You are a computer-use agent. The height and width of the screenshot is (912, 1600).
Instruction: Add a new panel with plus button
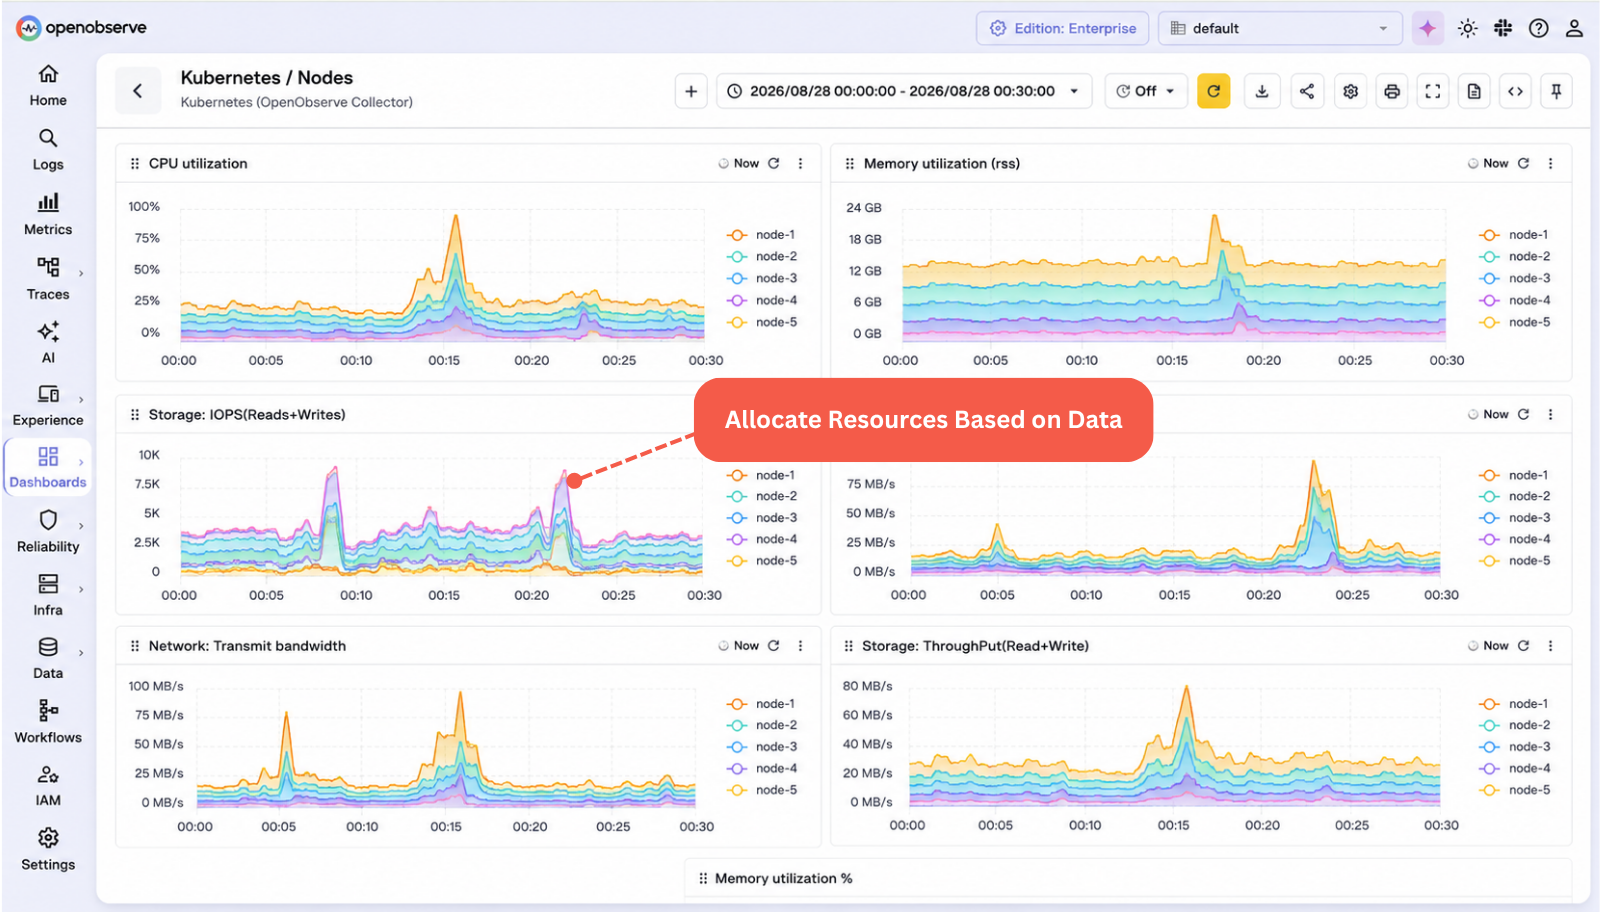(x=691, y=91)
